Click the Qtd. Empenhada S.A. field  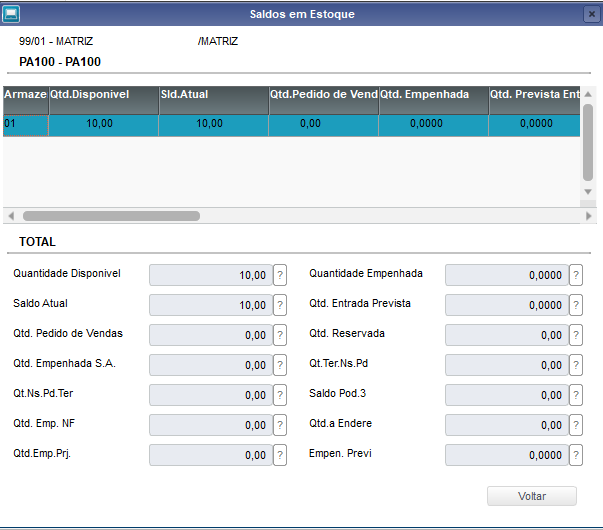point(211,365)
